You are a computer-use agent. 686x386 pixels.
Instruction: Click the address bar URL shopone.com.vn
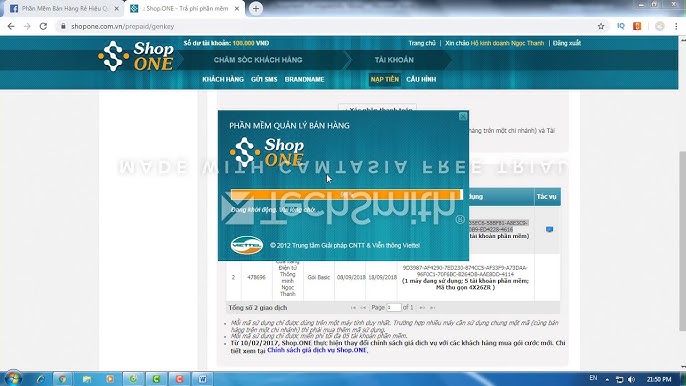122,26
